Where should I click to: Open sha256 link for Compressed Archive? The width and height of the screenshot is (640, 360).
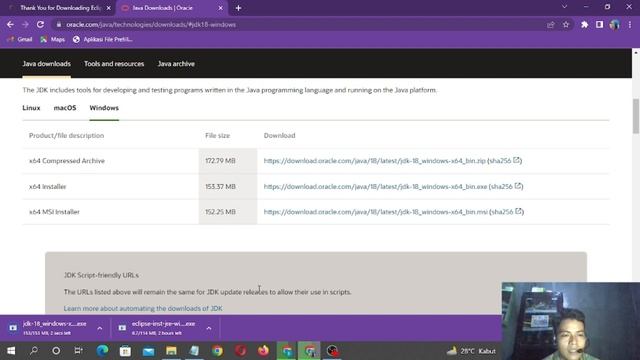click(504, 161)
